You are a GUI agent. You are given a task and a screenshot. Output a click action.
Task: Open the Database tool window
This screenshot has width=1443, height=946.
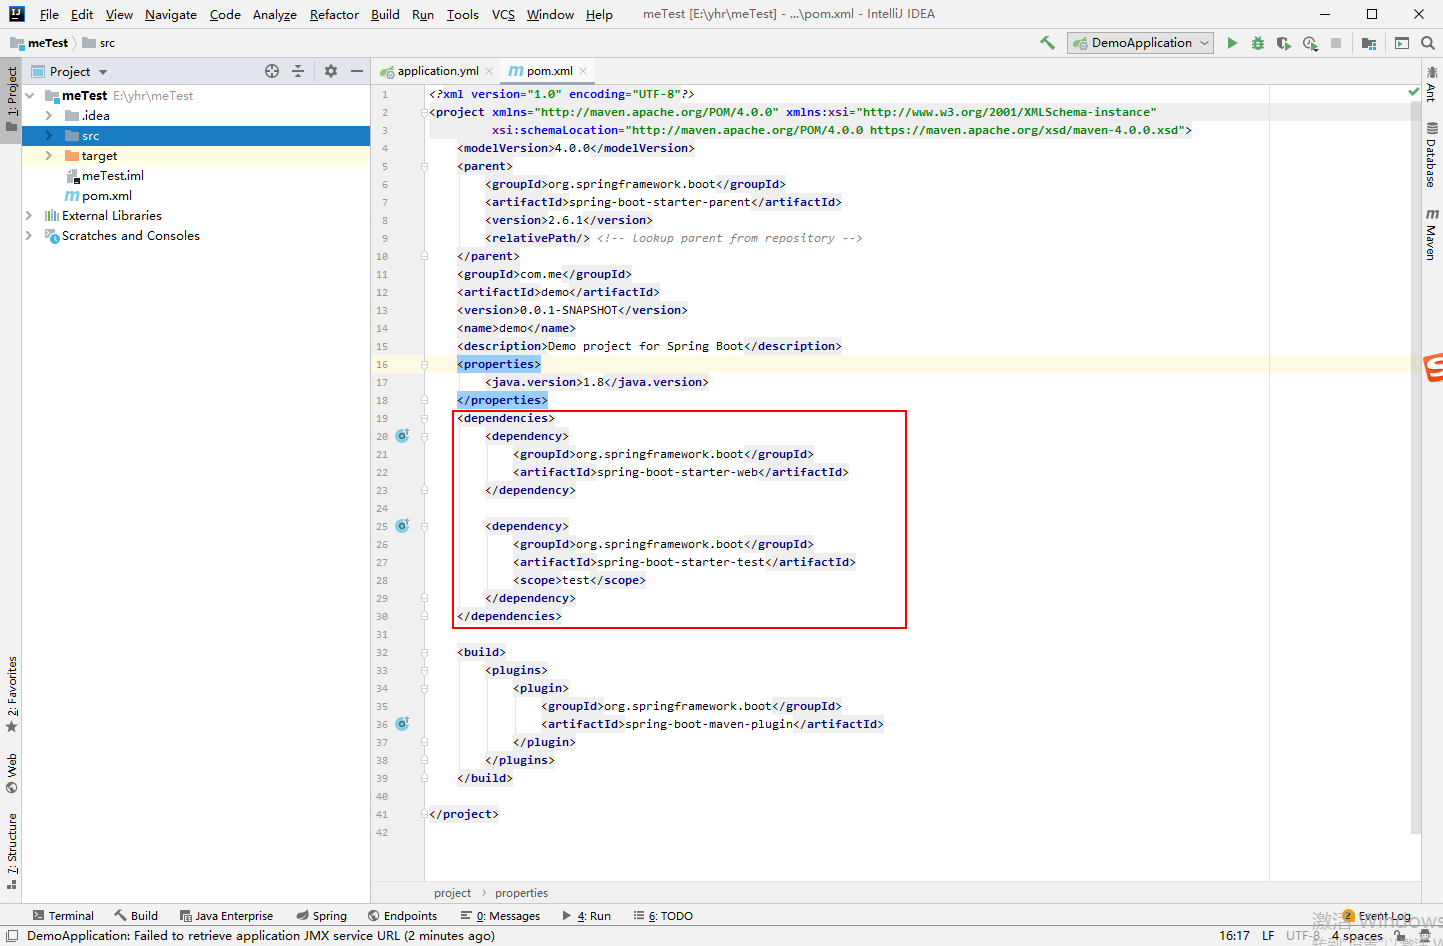tap(1432, 155)
